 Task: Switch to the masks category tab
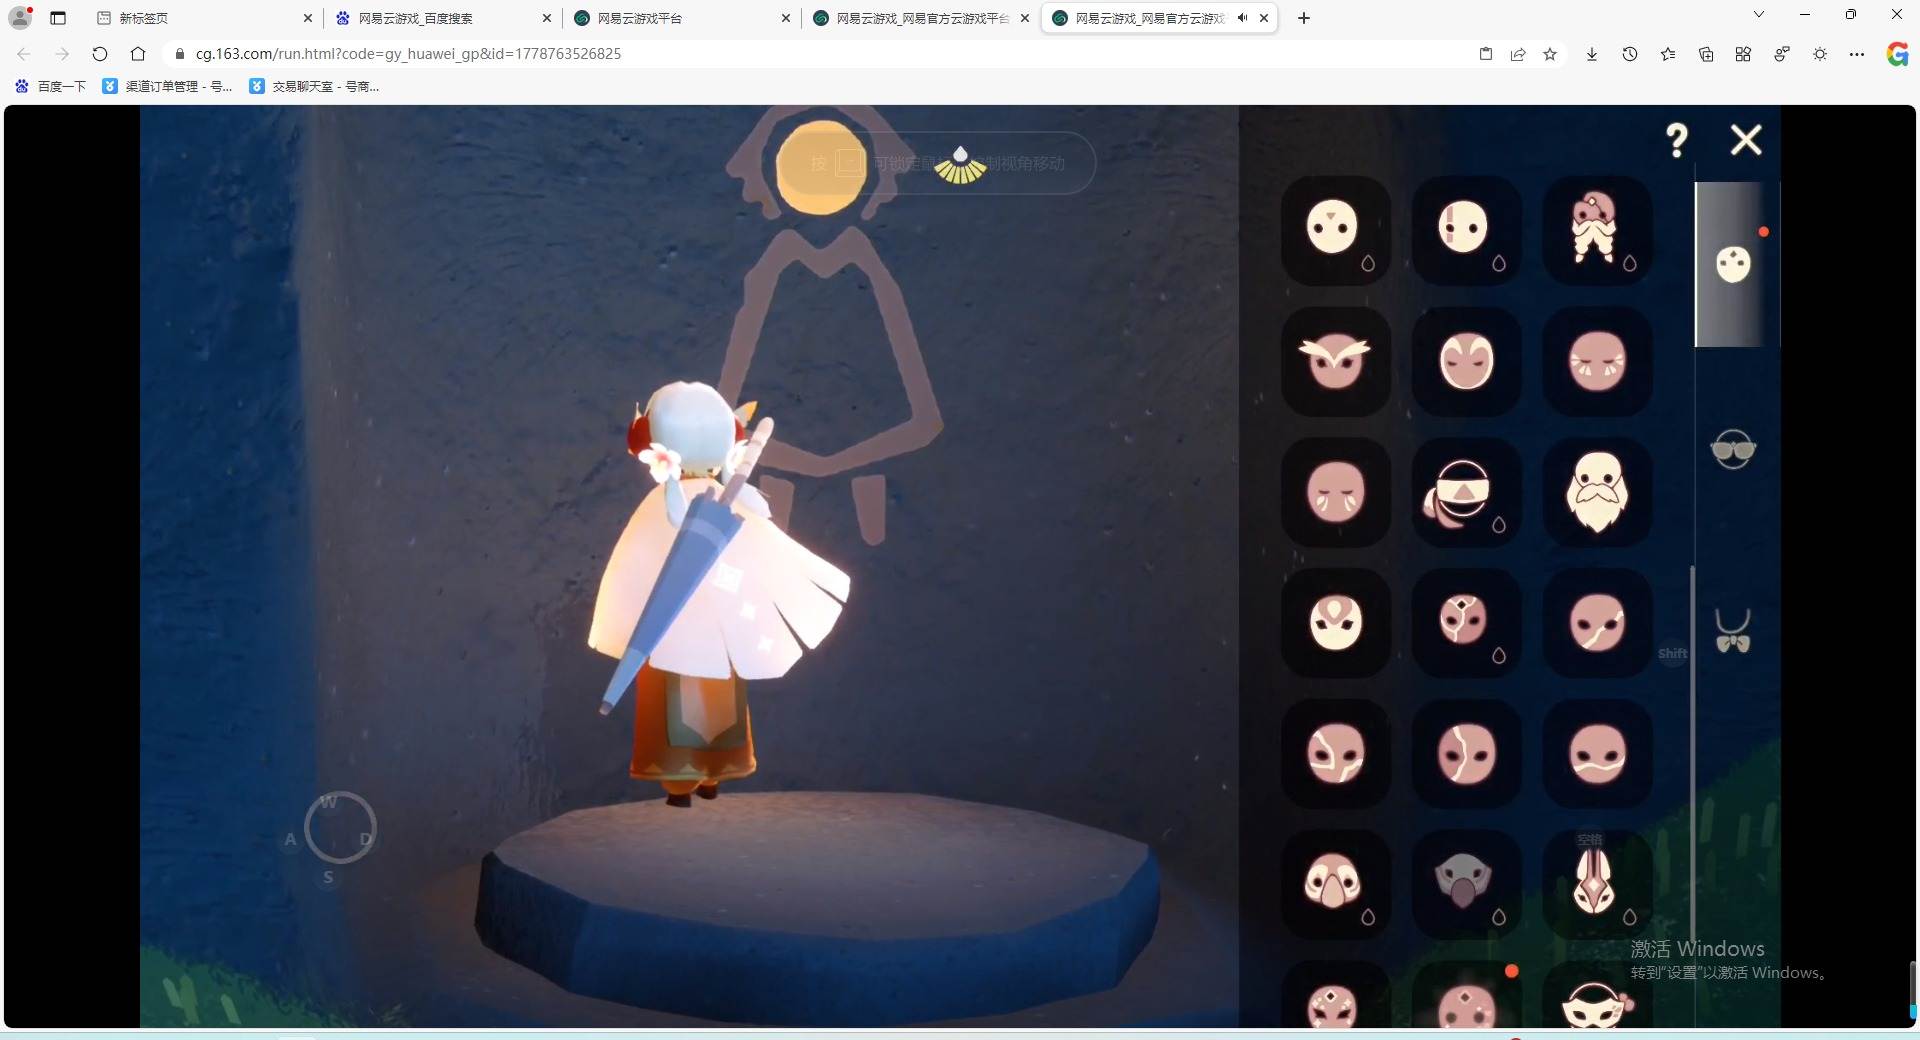[1734, 264]
